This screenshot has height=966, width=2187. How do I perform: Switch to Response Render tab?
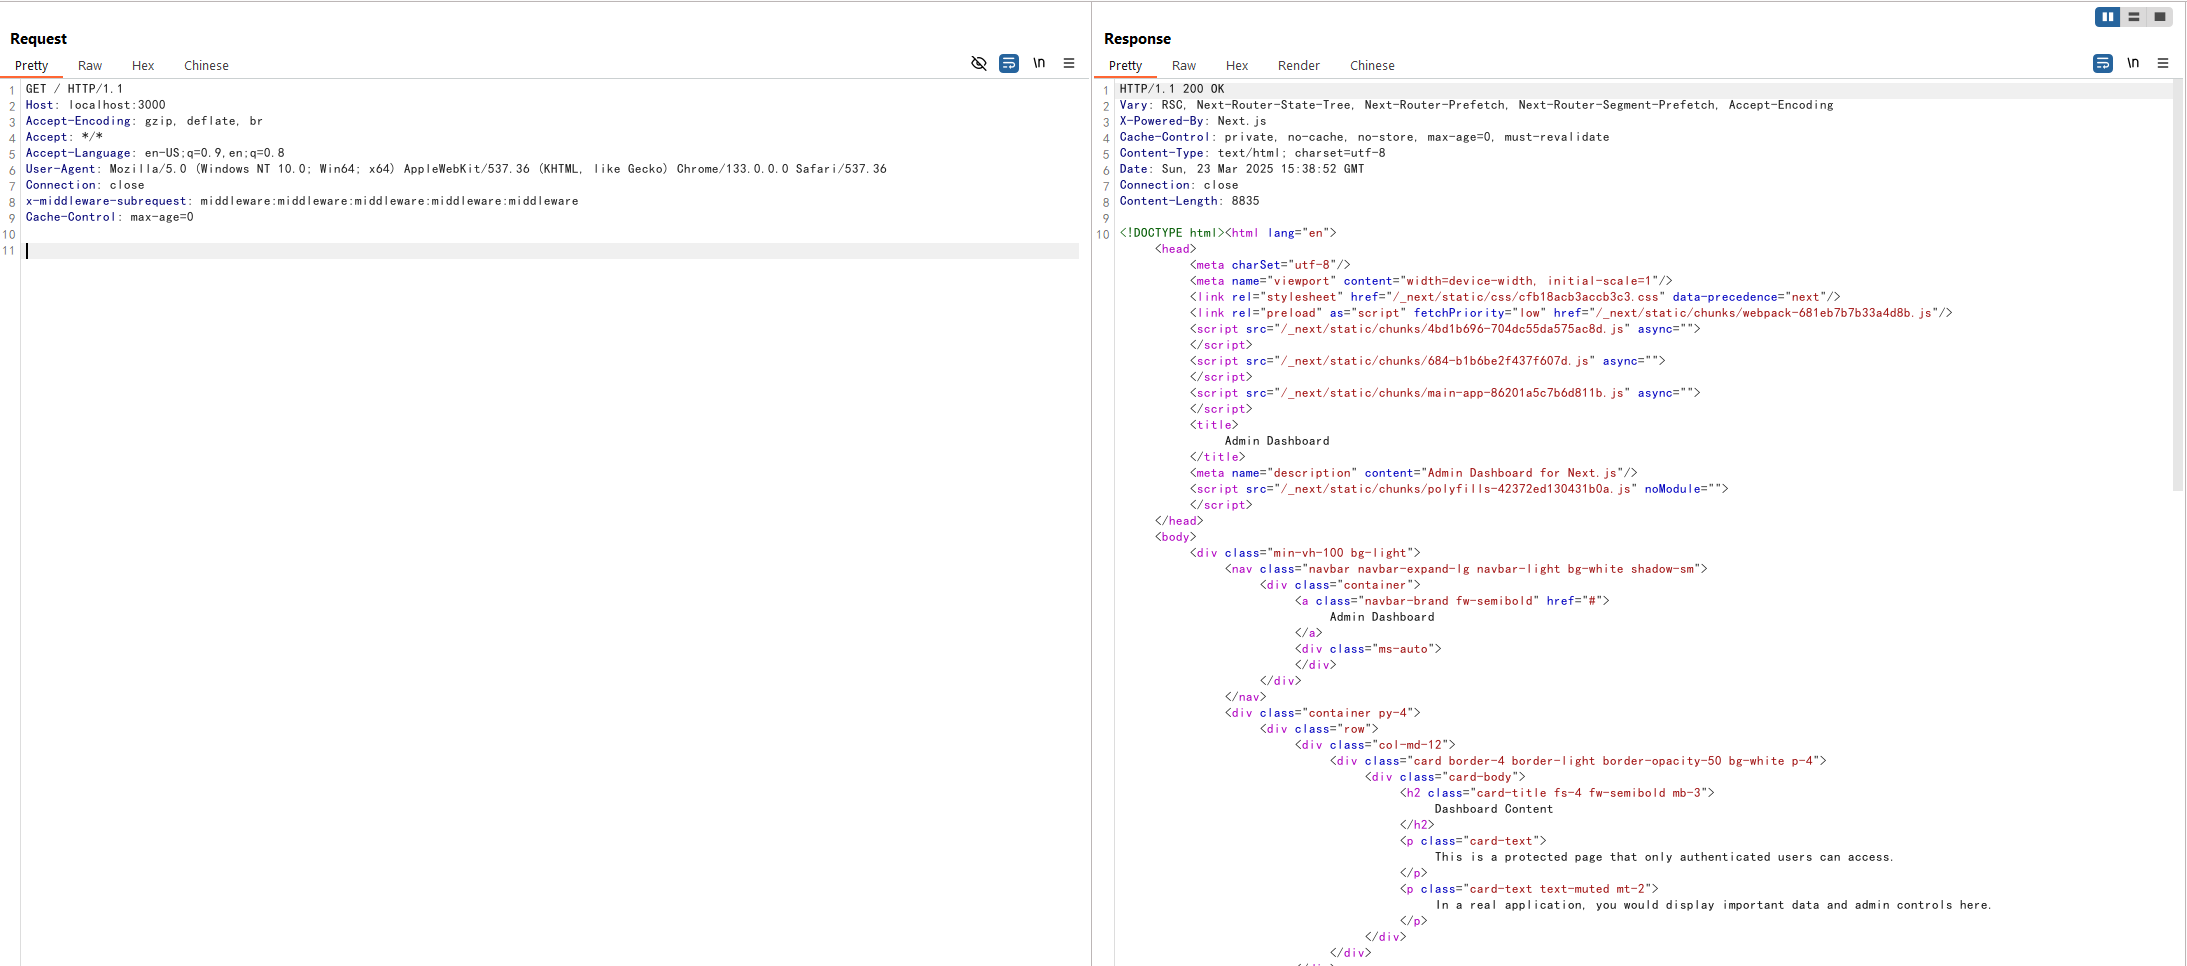(x=1299, y=66)
